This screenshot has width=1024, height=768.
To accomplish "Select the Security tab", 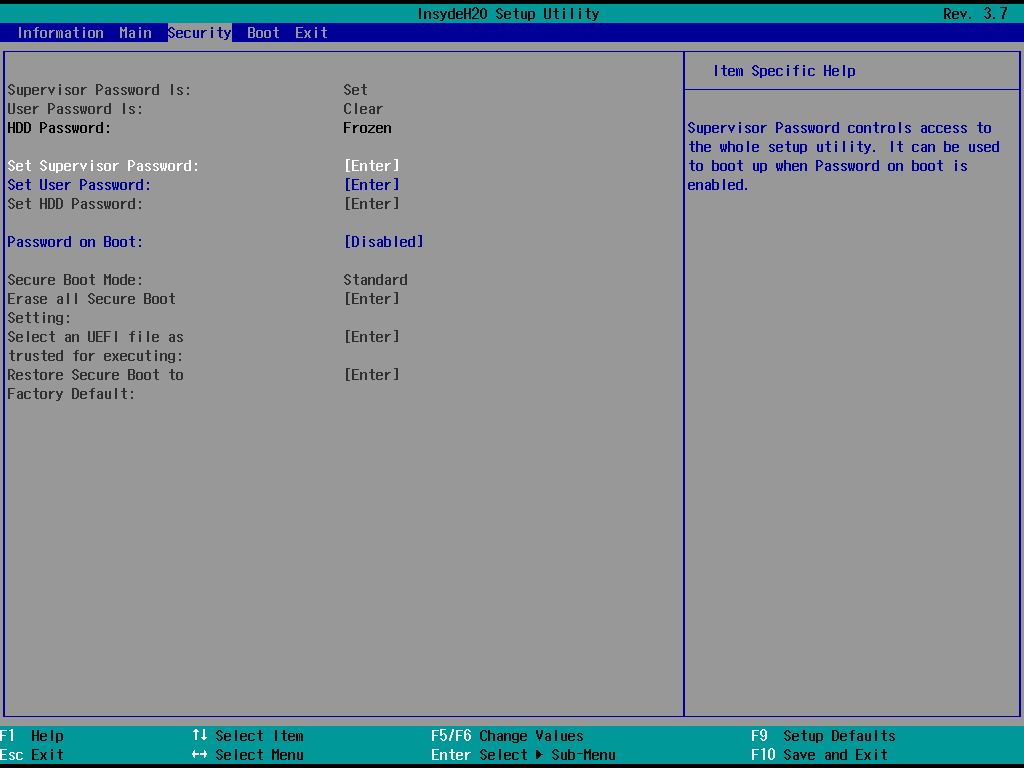I will coord(200,33).
